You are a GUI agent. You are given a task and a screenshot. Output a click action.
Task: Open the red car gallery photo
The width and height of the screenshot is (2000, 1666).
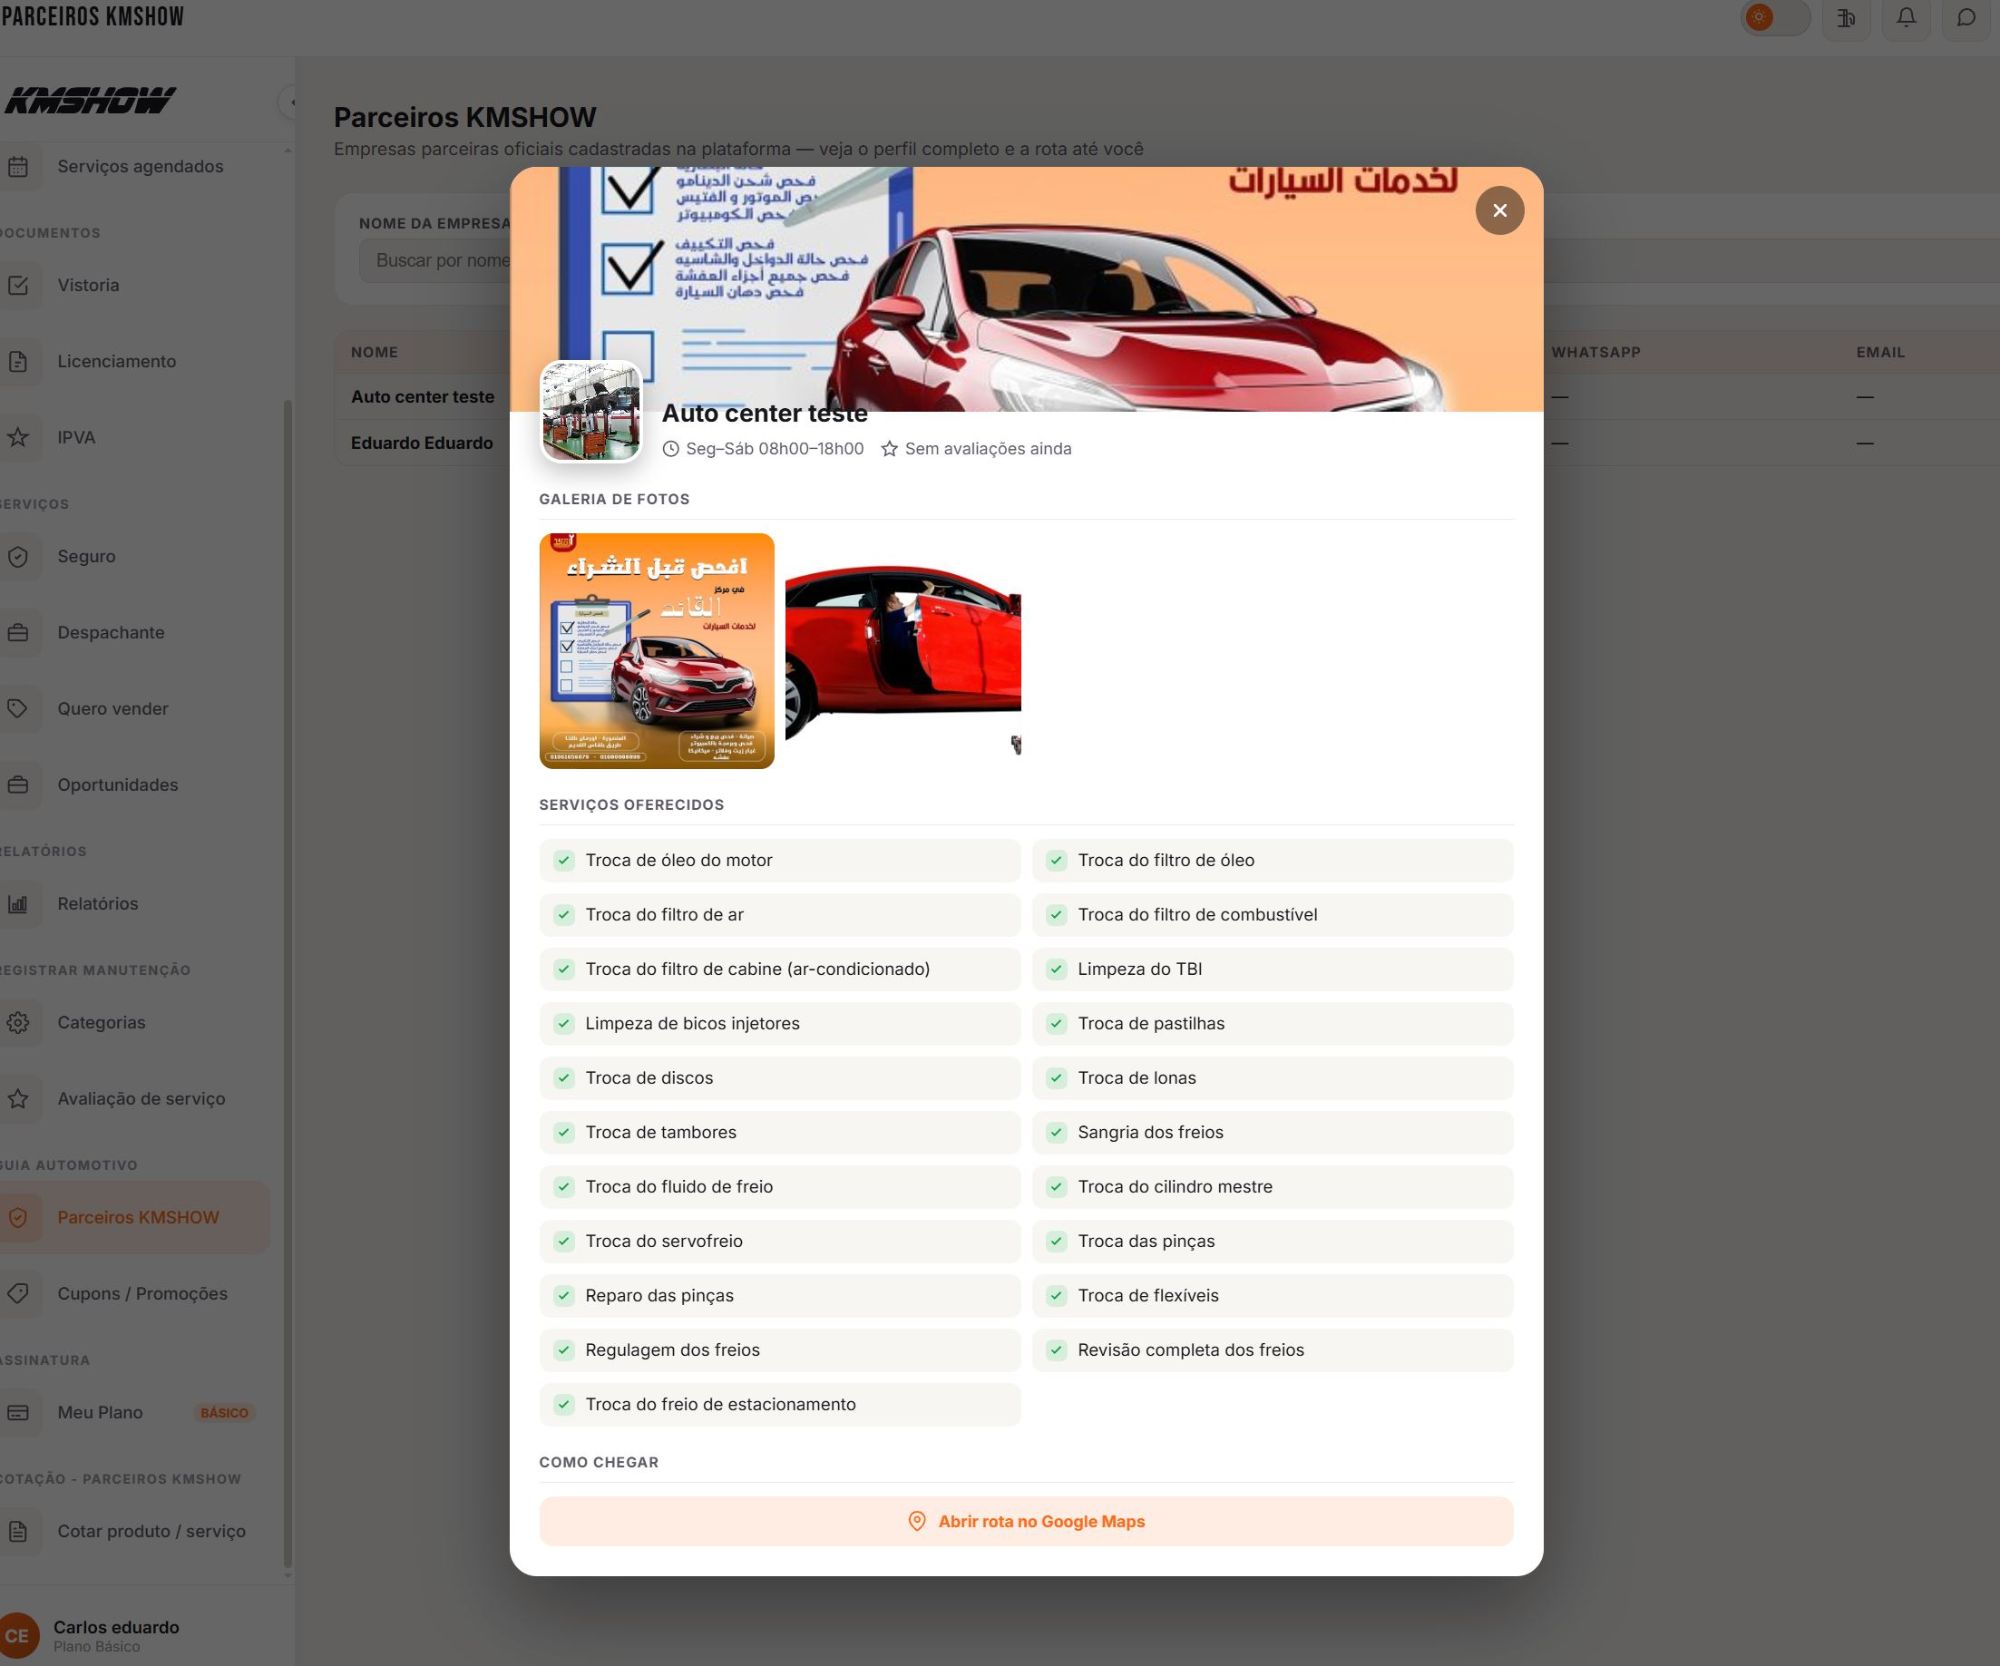coord(903,651)
